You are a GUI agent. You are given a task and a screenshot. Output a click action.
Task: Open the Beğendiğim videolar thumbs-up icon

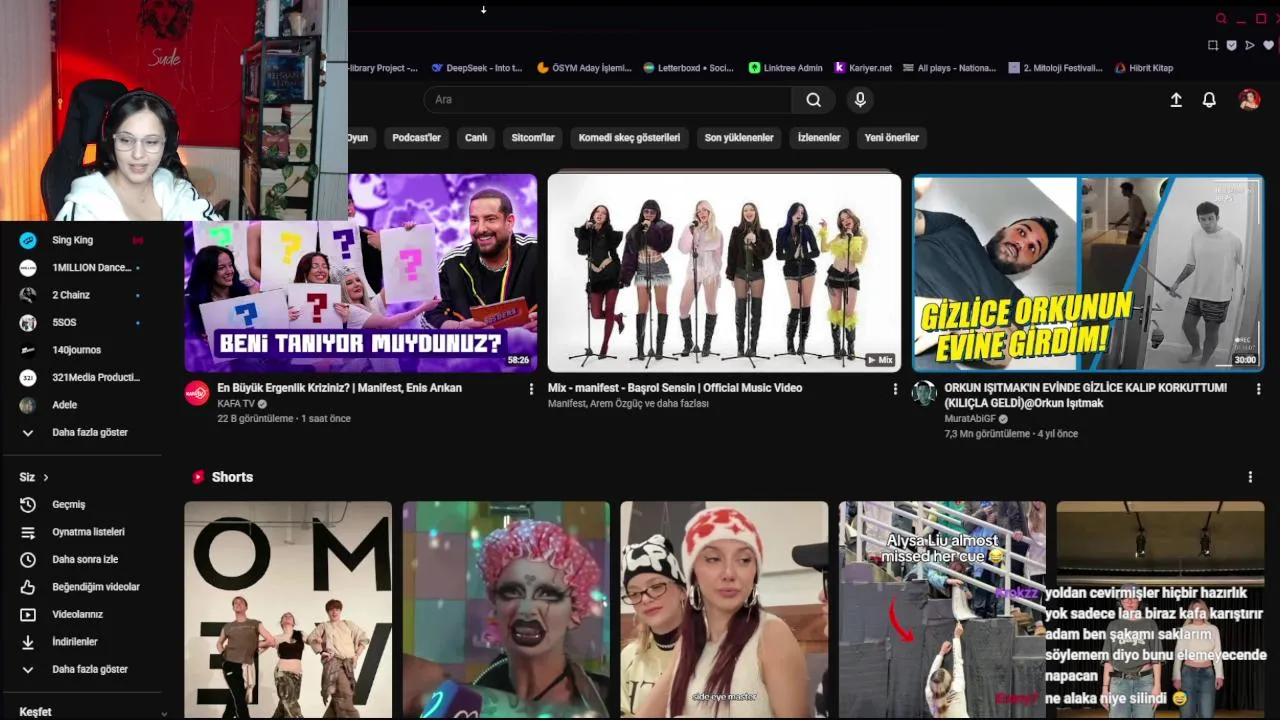point(28,587)
